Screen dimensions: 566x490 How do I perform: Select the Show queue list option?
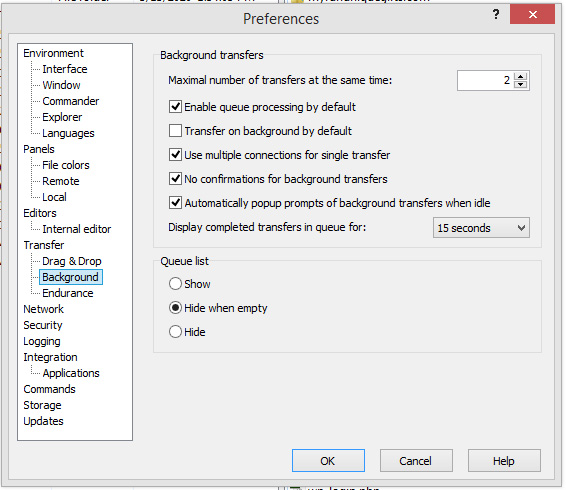coord(175,284)
